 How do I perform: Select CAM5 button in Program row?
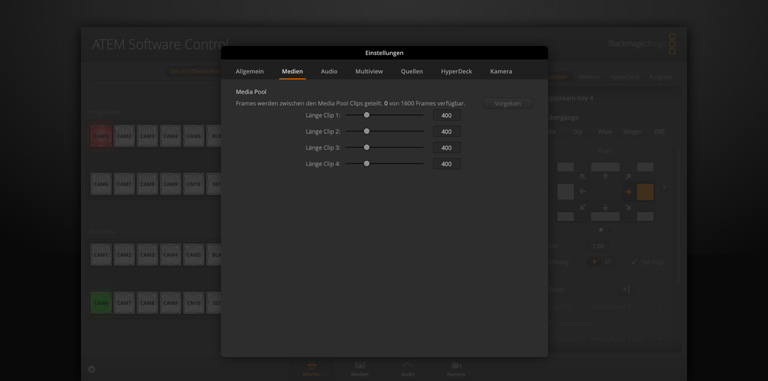tap(193, 136)
